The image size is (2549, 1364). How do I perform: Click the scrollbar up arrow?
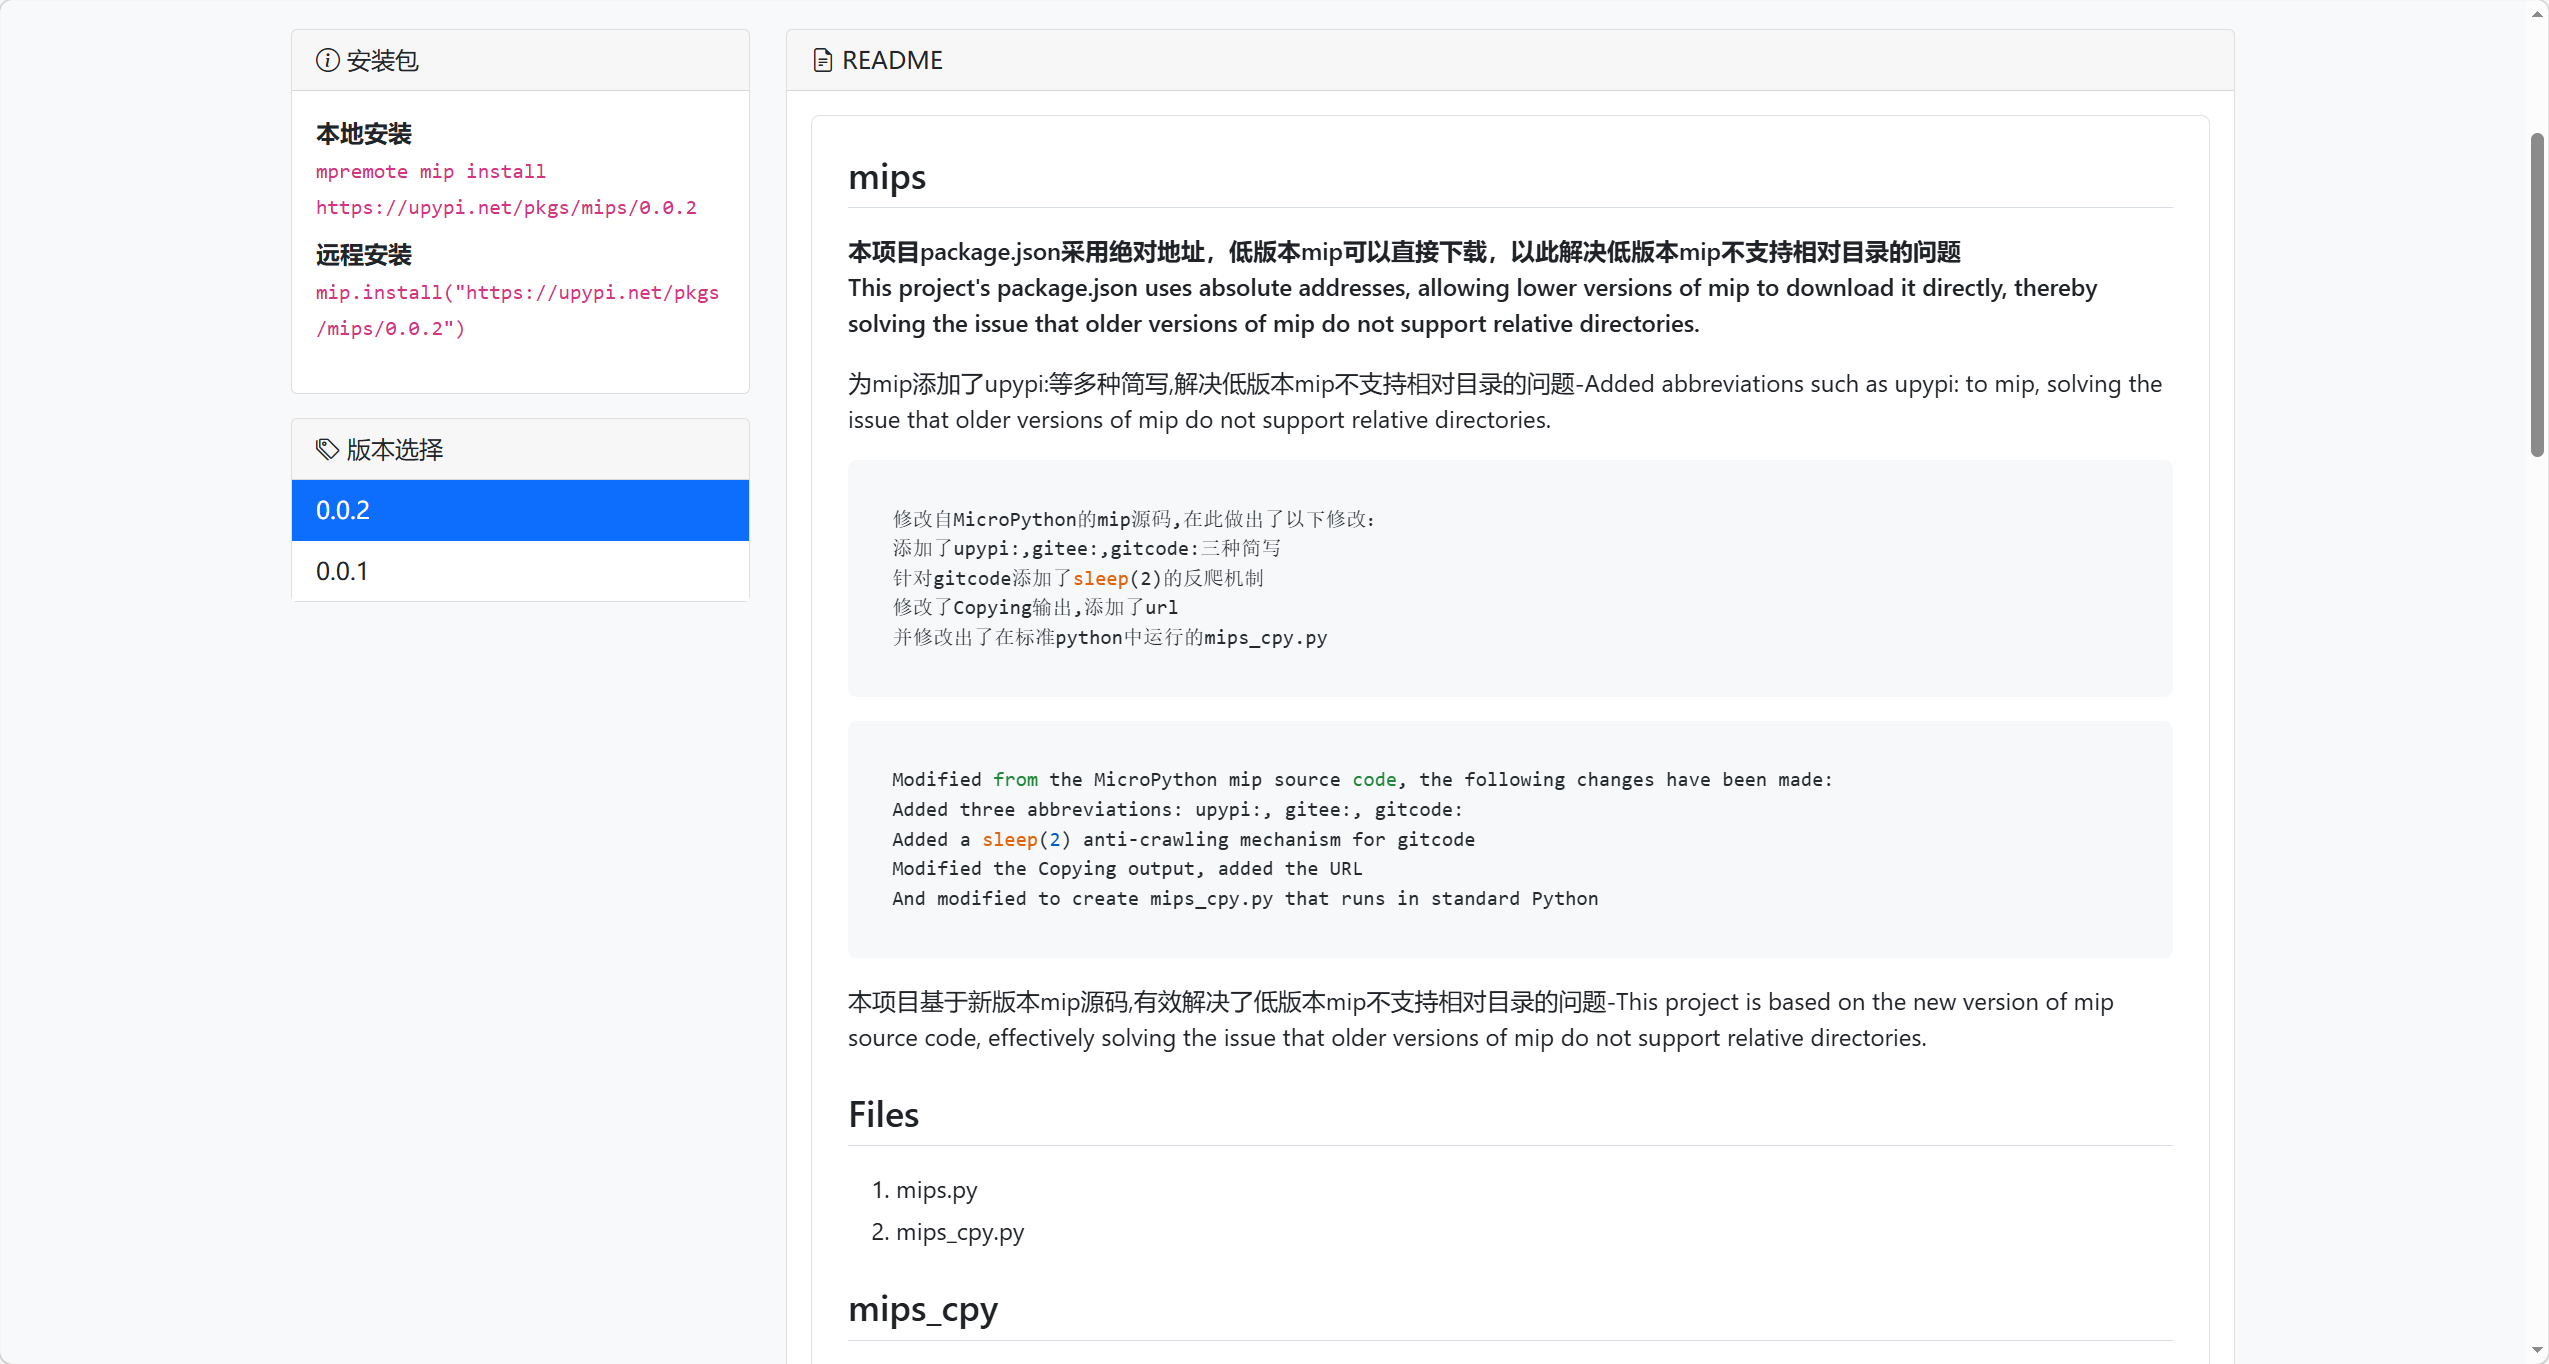pyautogui.click(x=2537, y=12)
